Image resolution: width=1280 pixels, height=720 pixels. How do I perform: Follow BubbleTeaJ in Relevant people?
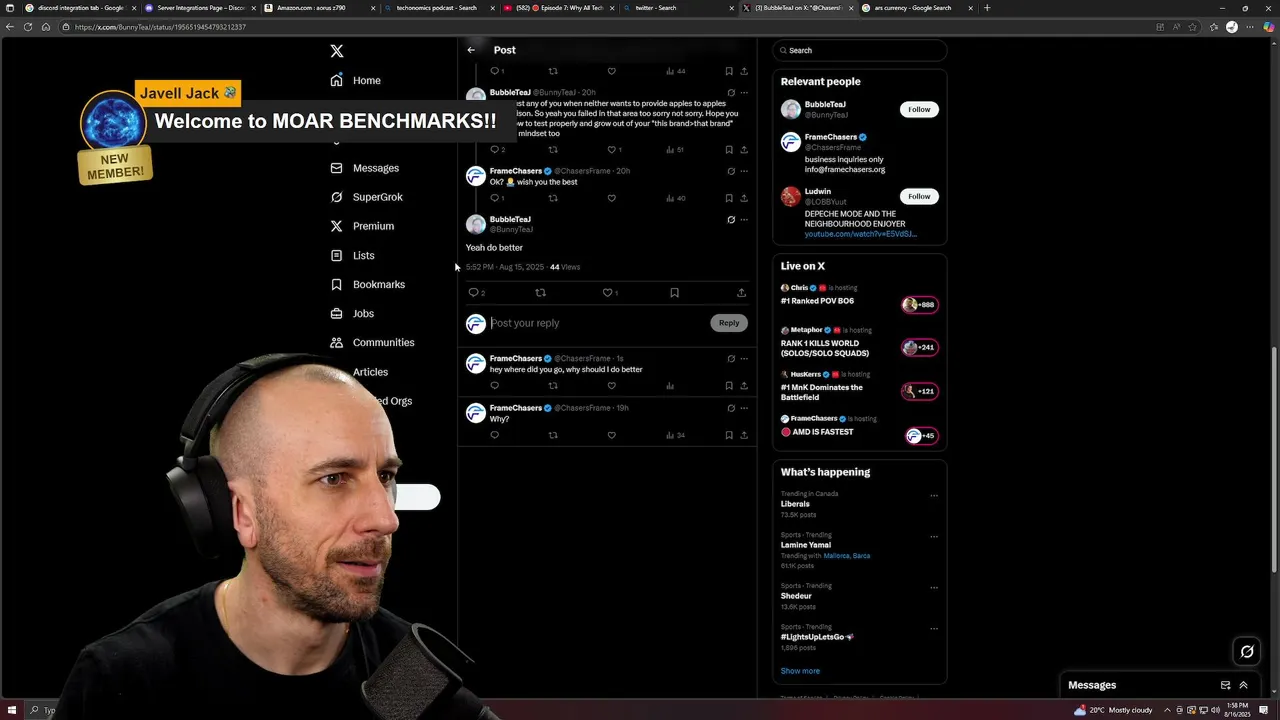point(919,109)
